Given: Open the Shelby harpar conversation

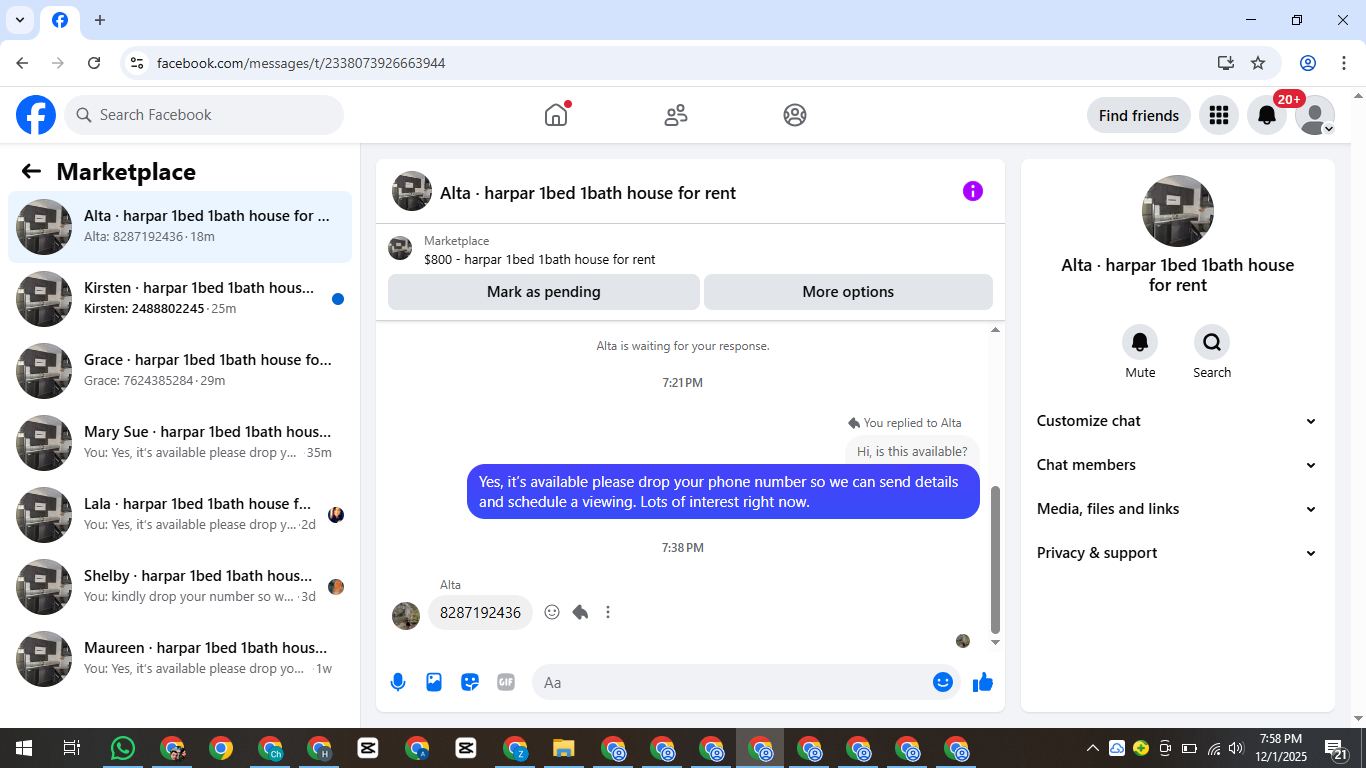Looking at the screenshot, I should click(x=180, y=587).
